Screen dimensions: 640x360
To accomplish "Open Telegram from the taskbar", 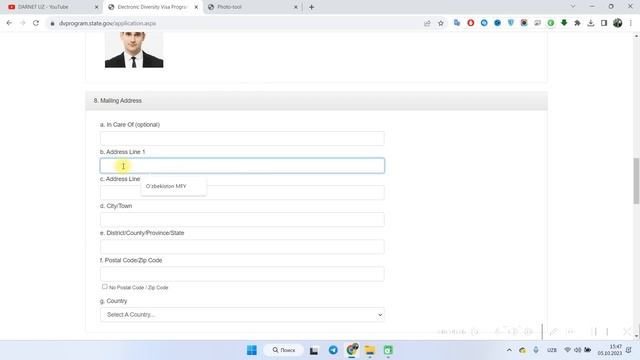I will pos(333,350).
